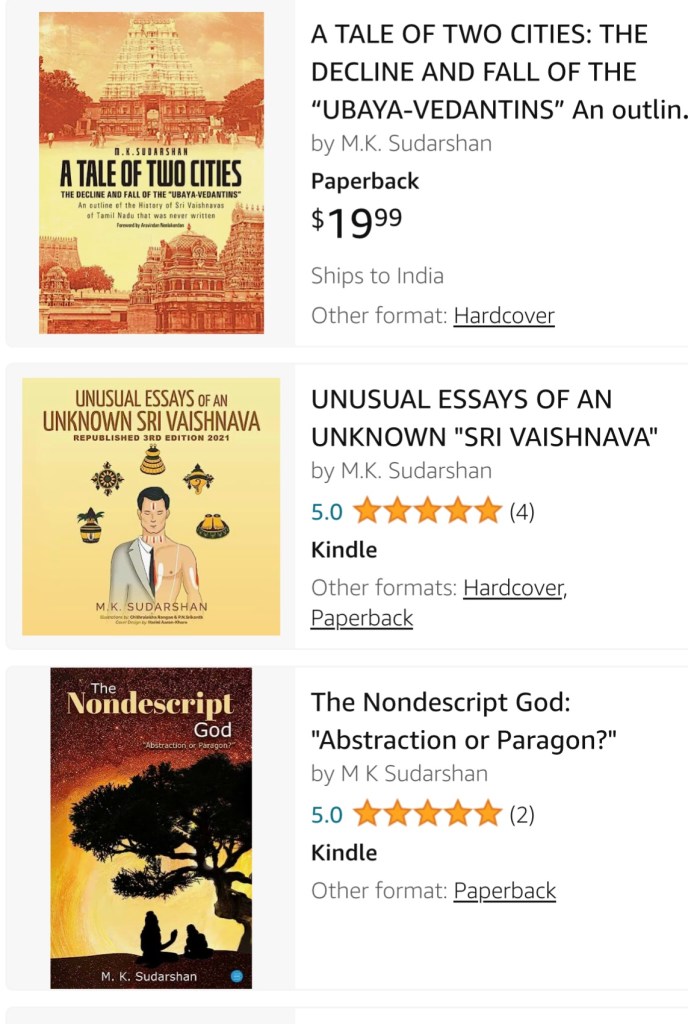The width and height of the screenshot is (688, 1024).
Task: Click the star rating for The Nondescript God
Action: (427, 815)
